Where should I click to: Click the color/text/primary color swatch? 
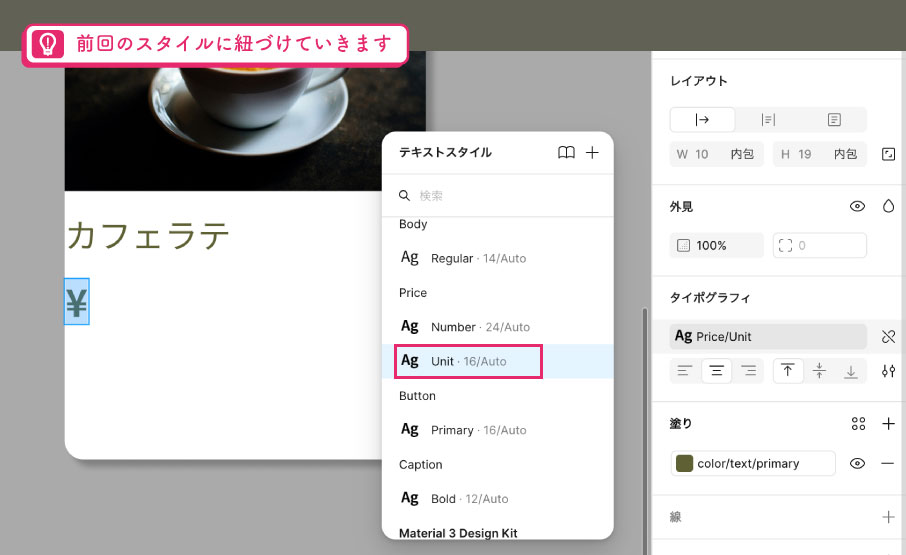(x=684, y=463)
